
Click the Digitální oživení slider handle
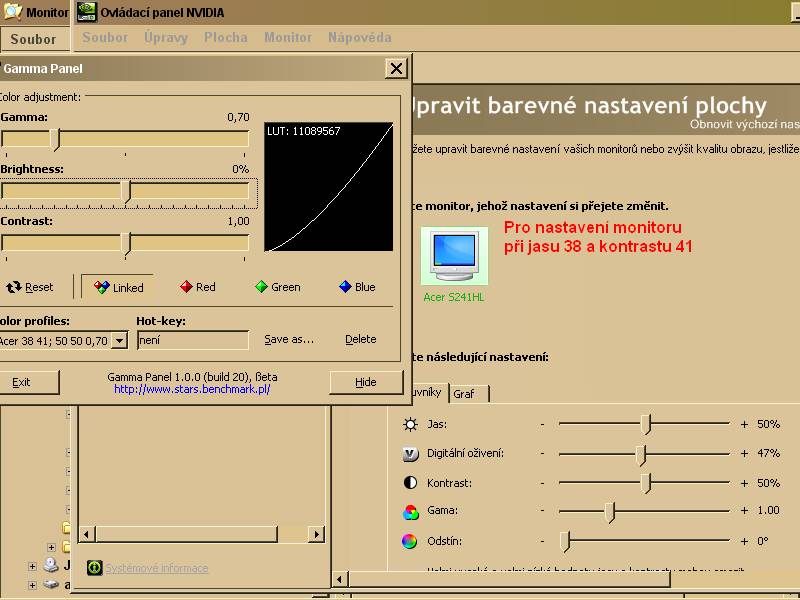click(x=641, y=454)
